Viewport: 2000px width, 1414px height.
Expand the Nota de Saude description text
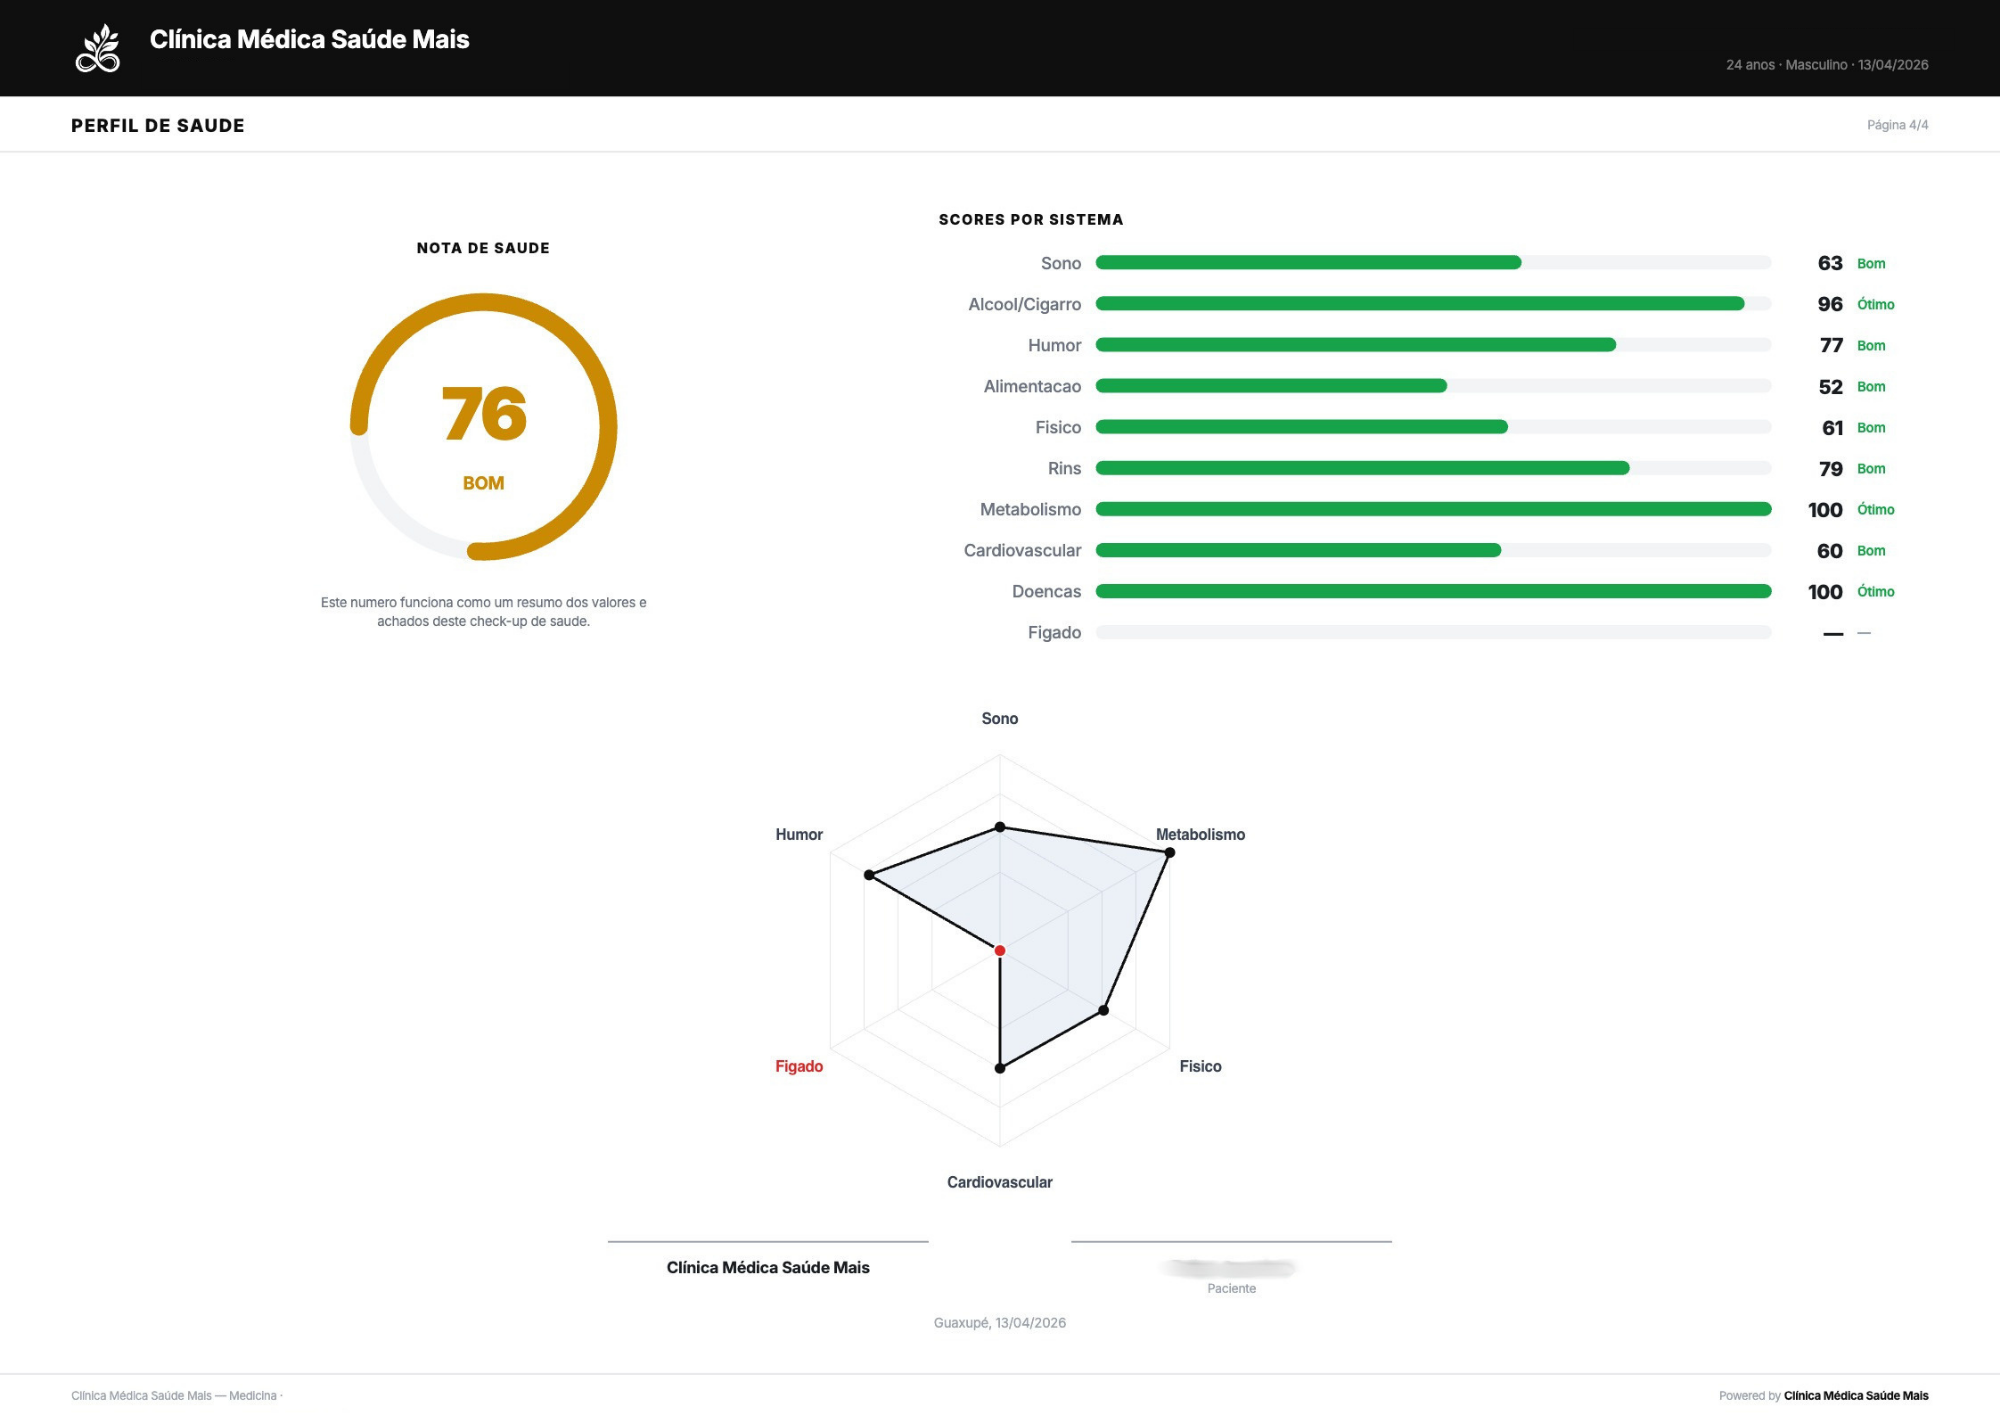click(x=483, y=612)
